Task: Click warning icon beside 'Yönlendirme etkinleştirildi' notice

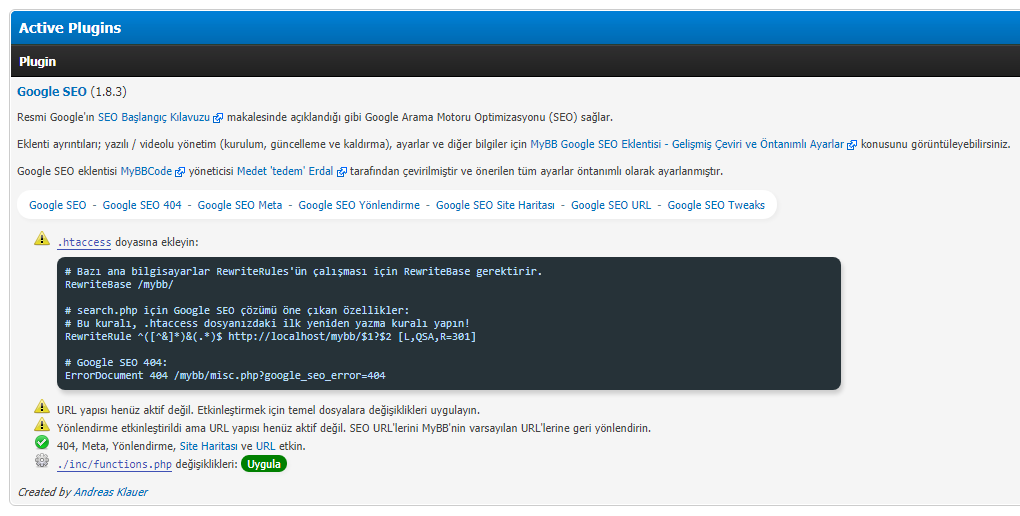Action: [x=42, y=425]
